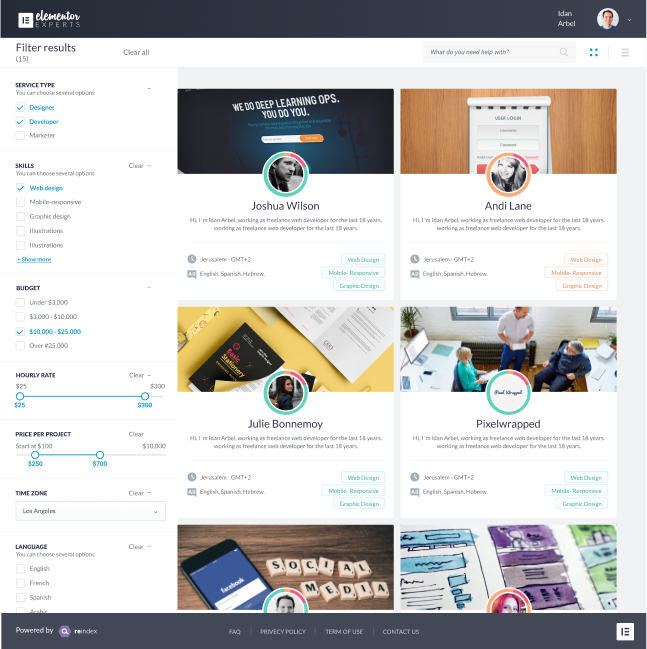This screenshot has height=649, width=647.
Task: Uncheck the Developer service type
Action: pos(20,122)
